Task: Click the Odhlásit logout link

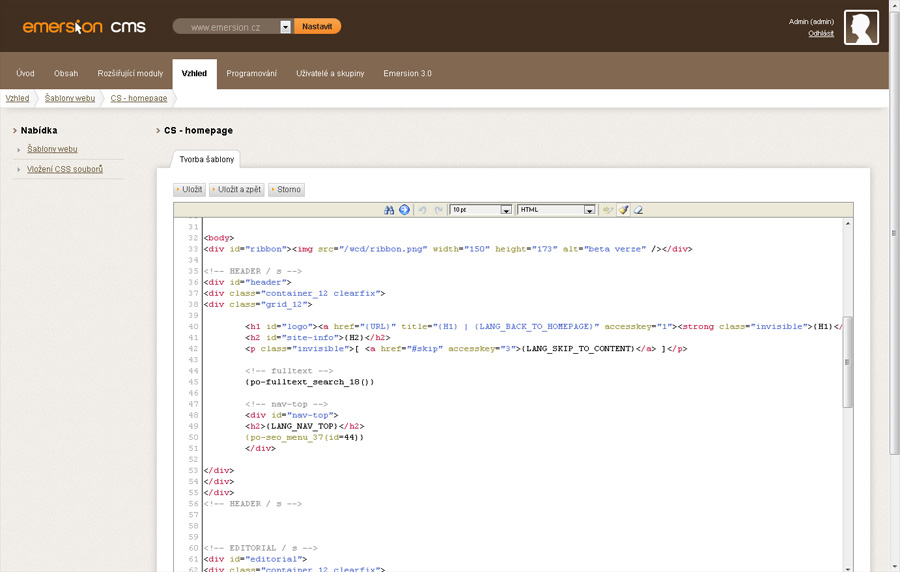Action: click(821, 34)
